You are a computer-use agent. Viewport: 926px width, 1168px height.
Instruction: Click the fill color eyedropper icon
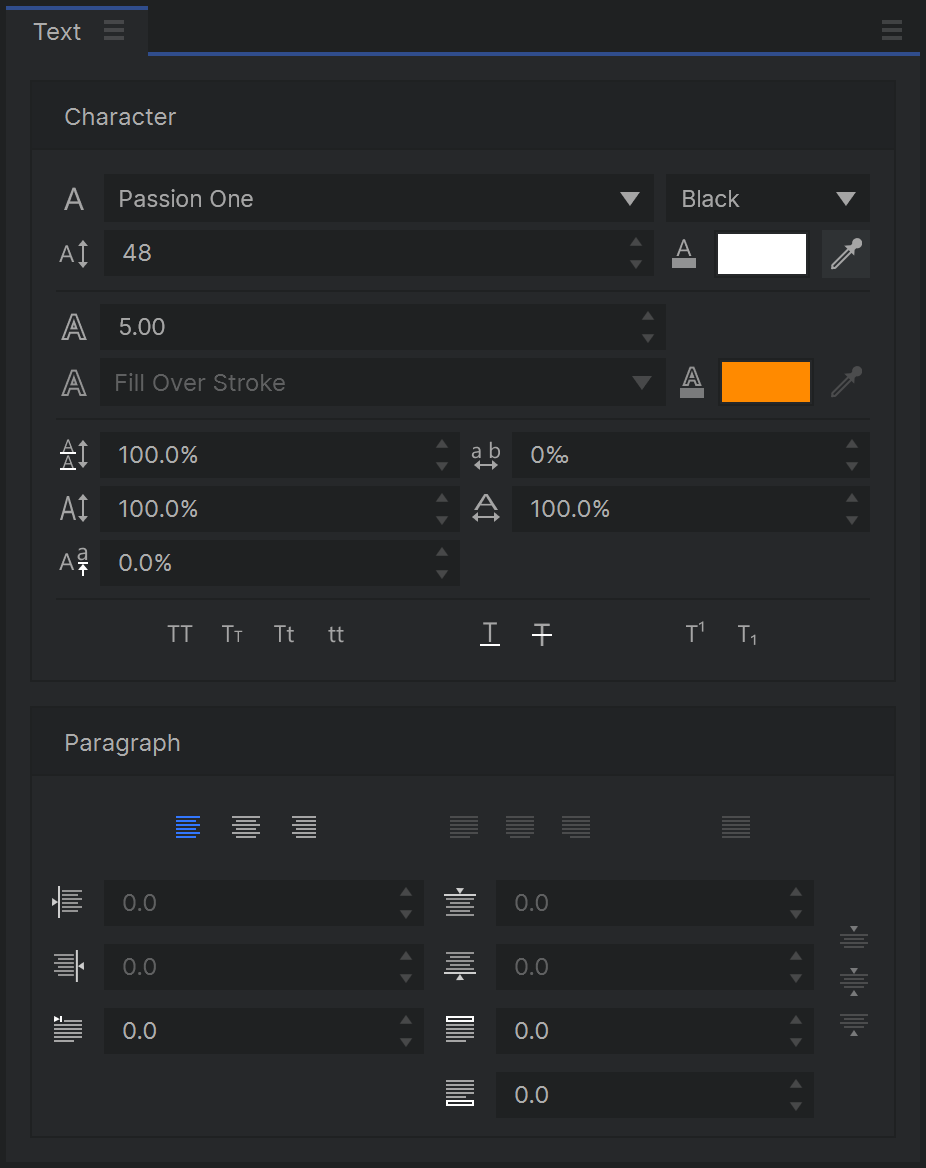coord(845,254)
